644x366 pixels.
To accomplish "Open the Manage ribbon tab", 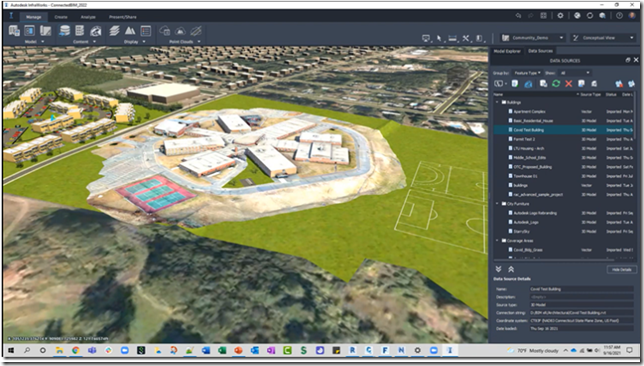I will [33, 17].
